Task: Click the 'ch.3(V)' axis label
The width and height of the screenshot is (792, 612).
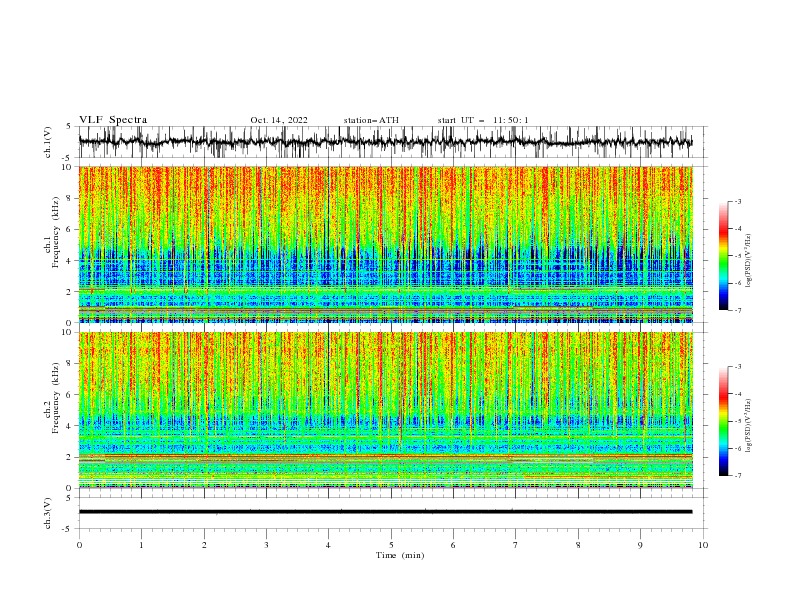Action: (48, 513)
